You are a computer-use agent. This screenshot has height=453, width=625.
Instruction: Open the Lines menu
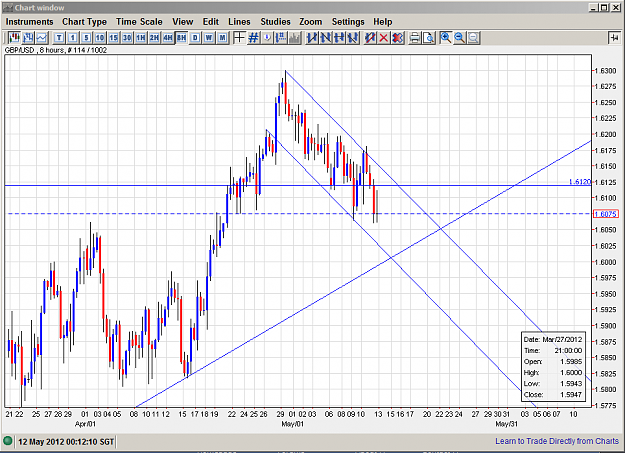click(x=239, y=22)
